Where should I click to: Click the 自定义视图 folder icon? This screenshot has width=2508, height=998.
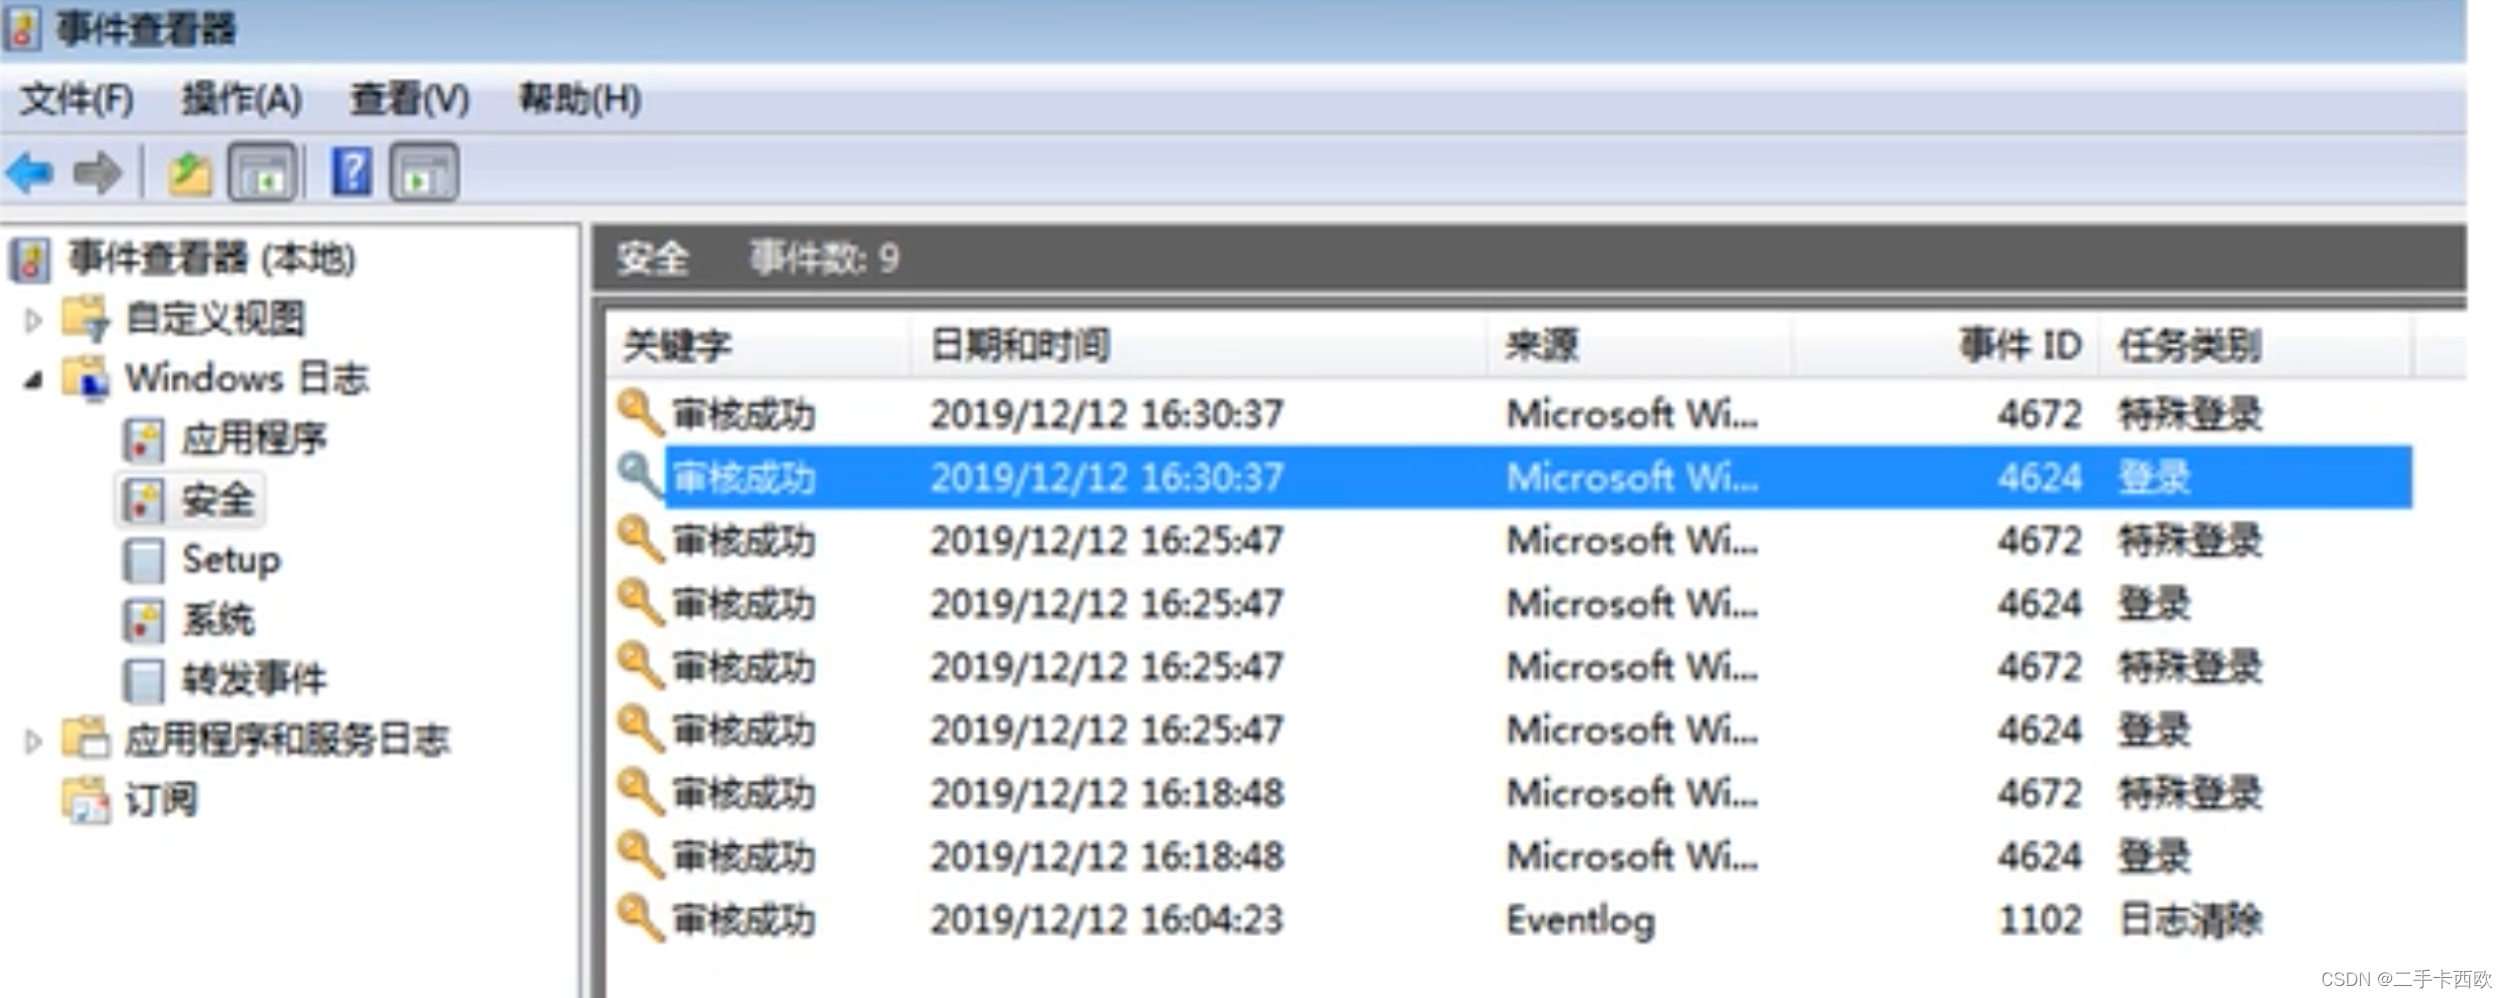[85, 318]
